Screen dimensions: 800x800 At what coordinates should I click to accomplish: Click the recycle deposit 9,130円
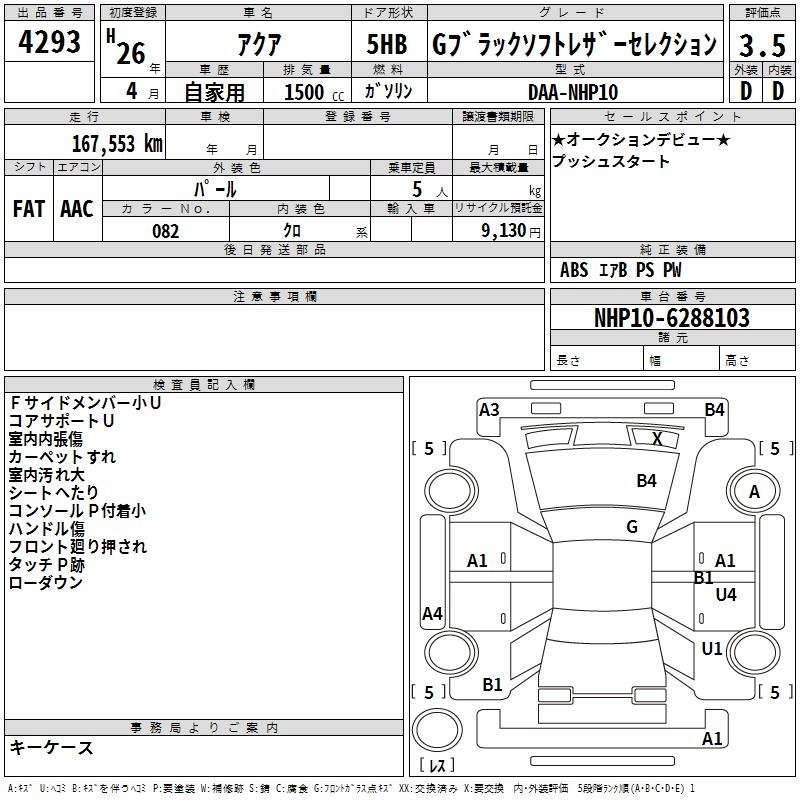[x=510, y=231]
